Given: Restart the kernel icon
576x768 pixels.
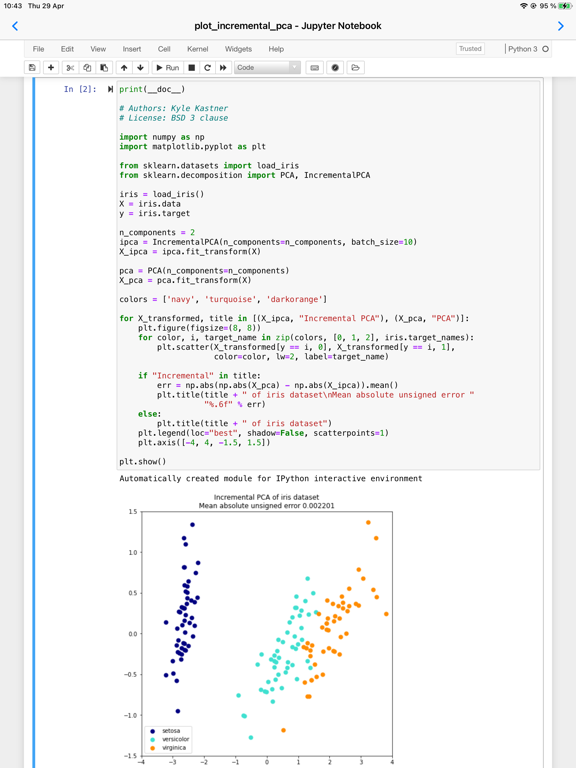Looking at the screenshot, I should (x=208, y=68).
